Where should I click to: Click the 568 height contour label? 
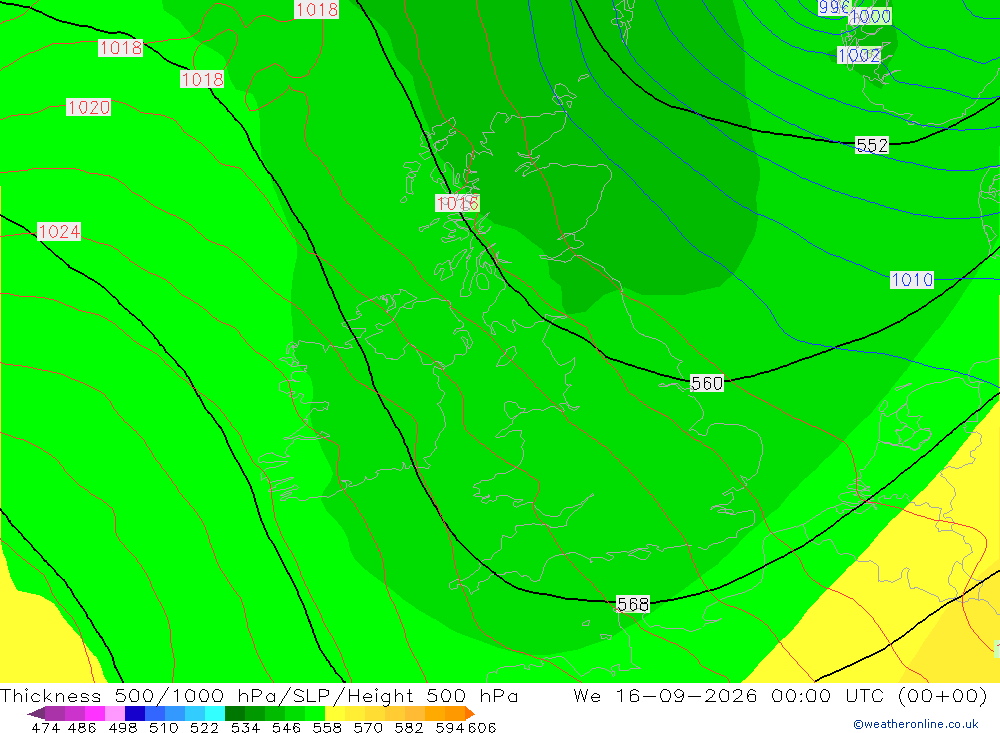point(633,604)
